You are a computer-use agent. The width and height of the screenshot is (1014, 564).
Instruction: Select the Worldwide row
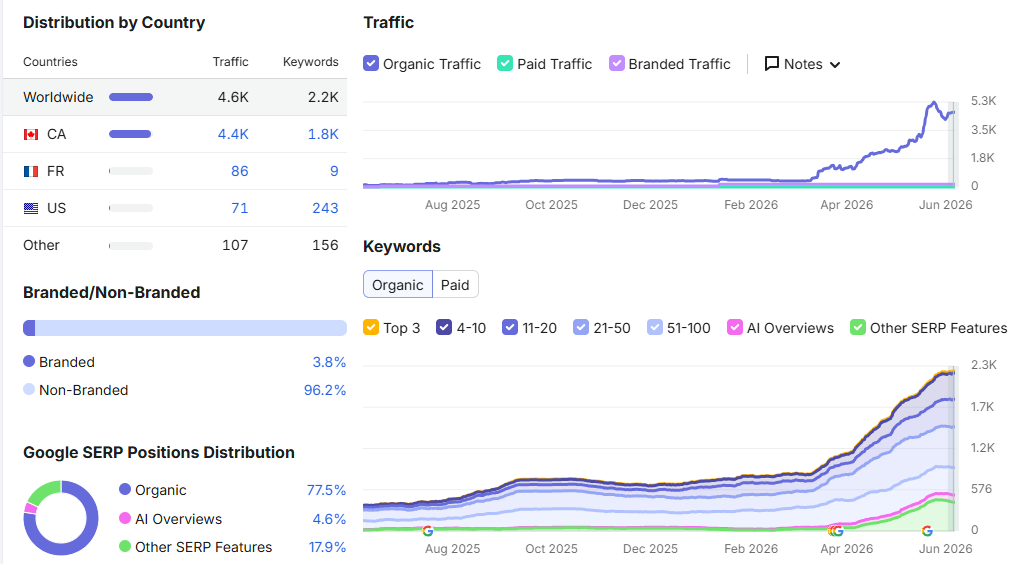pyautogui.click(x=175, y=97)
